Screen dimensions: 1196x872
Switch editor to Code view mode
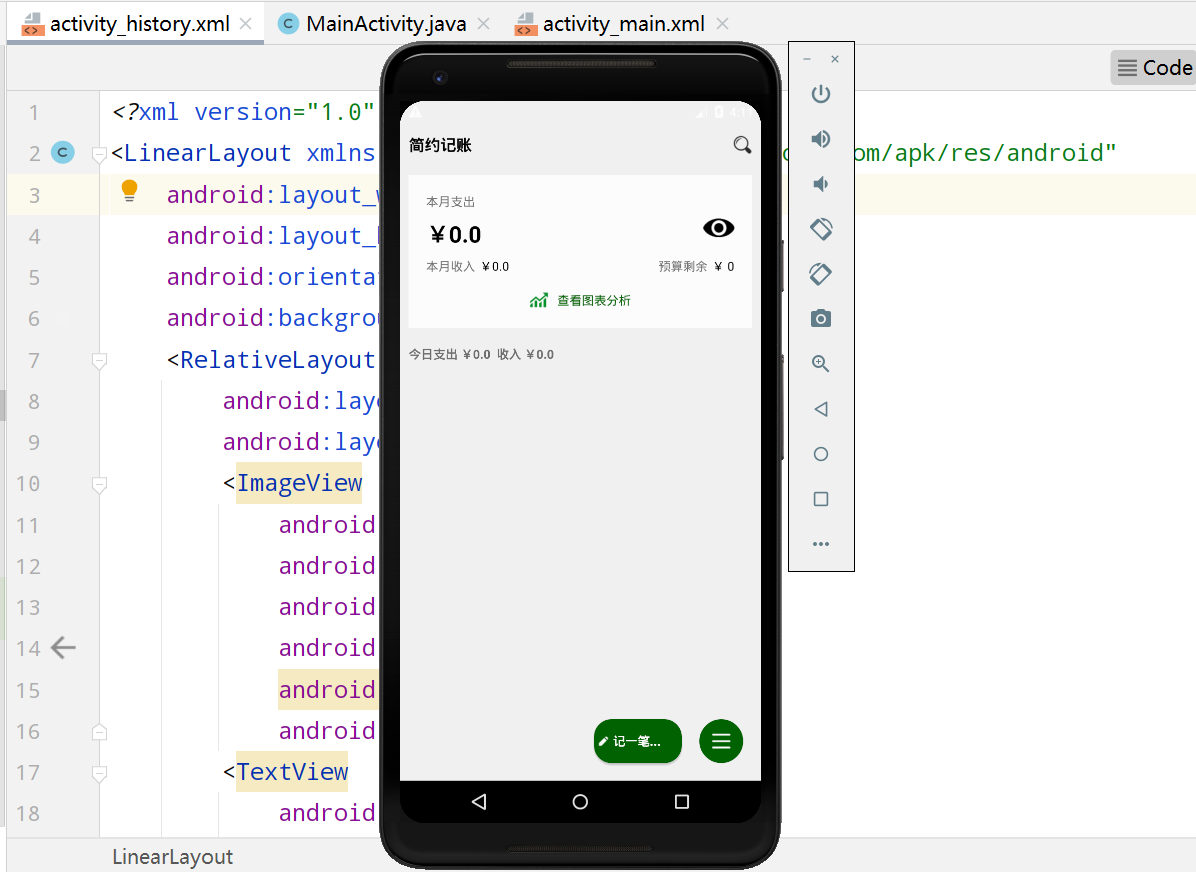click(x=1154, y=68)
